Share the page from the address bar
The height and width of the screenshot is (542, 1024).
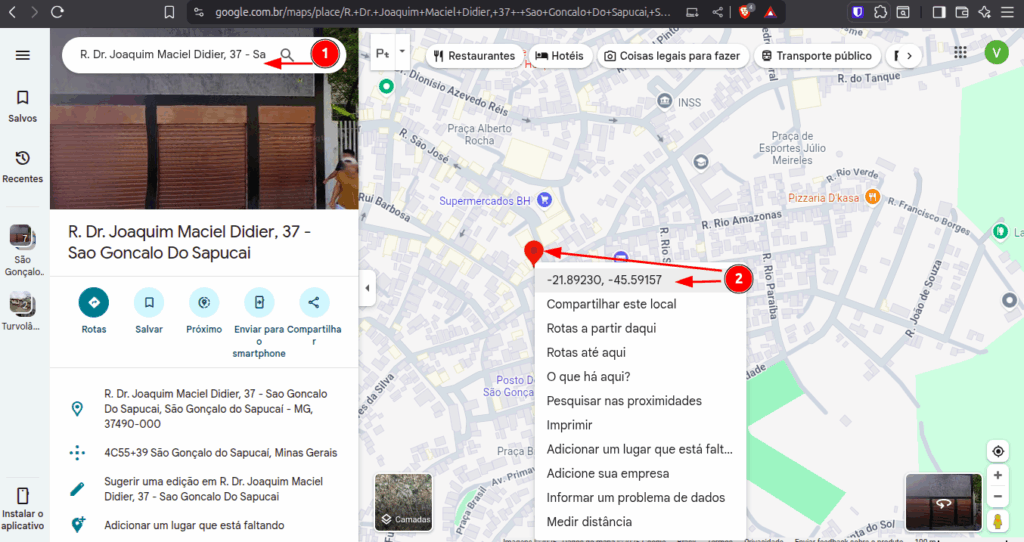pos(717,12)
